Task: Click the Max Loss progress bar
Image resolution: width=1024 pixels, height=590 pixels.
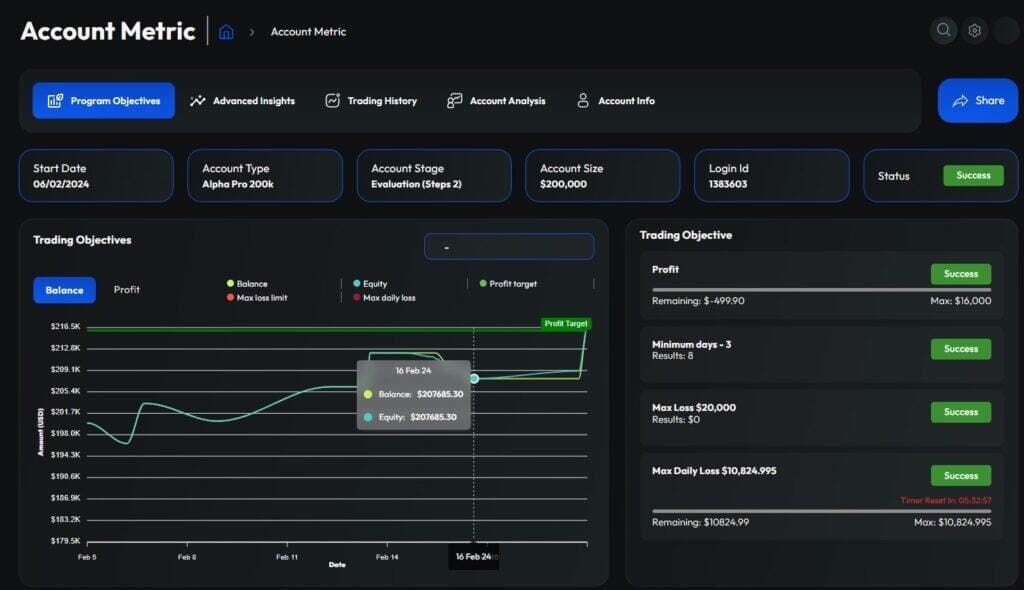Action: coord(820,432)
